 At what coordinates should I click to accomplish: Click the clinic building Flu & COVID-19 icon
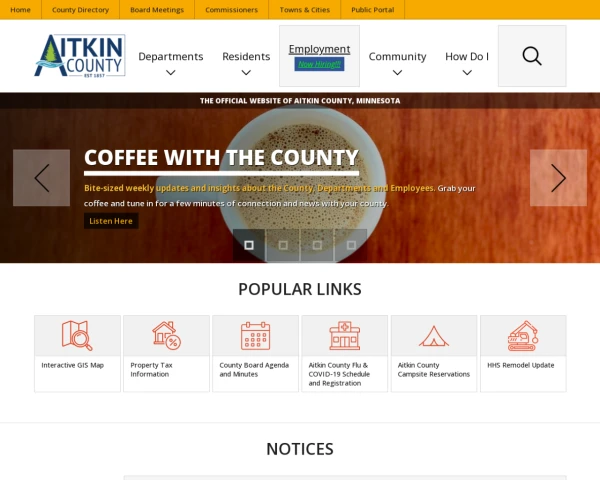345,336
